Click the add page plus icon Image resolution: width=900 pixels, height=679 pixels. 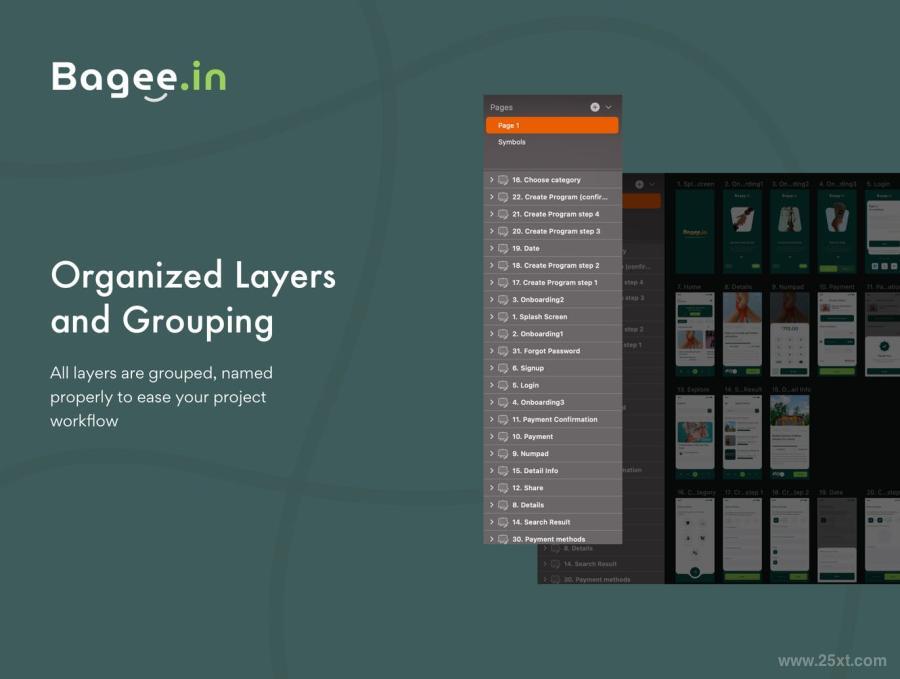595,107
